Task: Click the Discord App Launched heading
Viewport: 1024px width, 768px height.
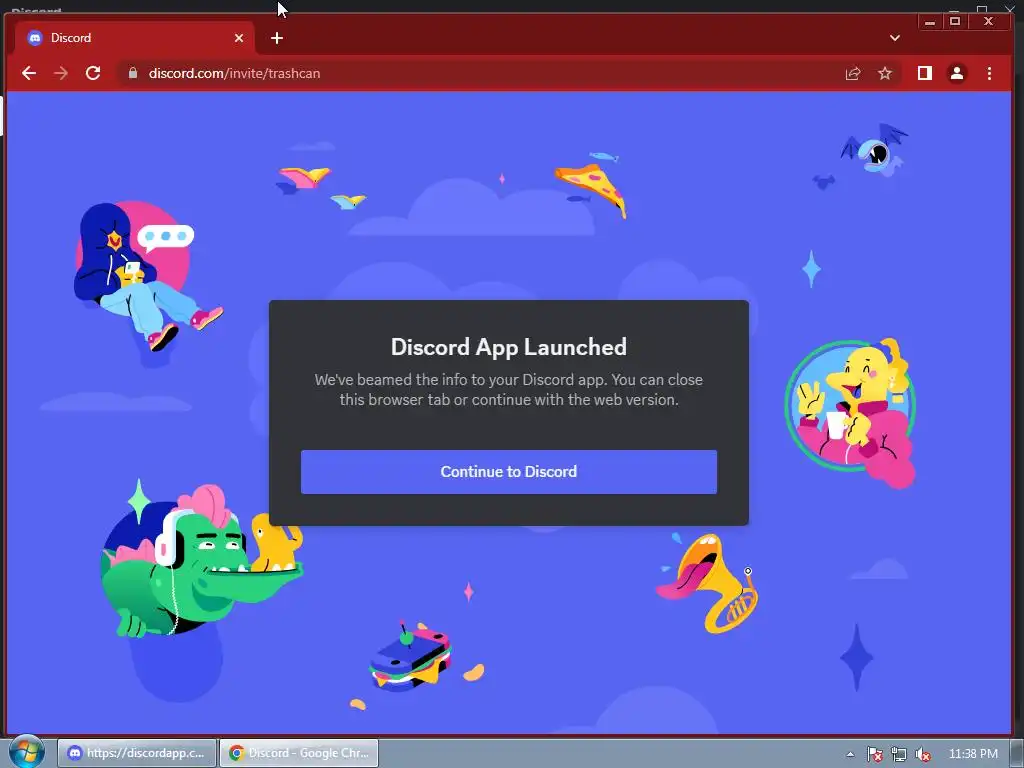Action: tap(509, 347)
